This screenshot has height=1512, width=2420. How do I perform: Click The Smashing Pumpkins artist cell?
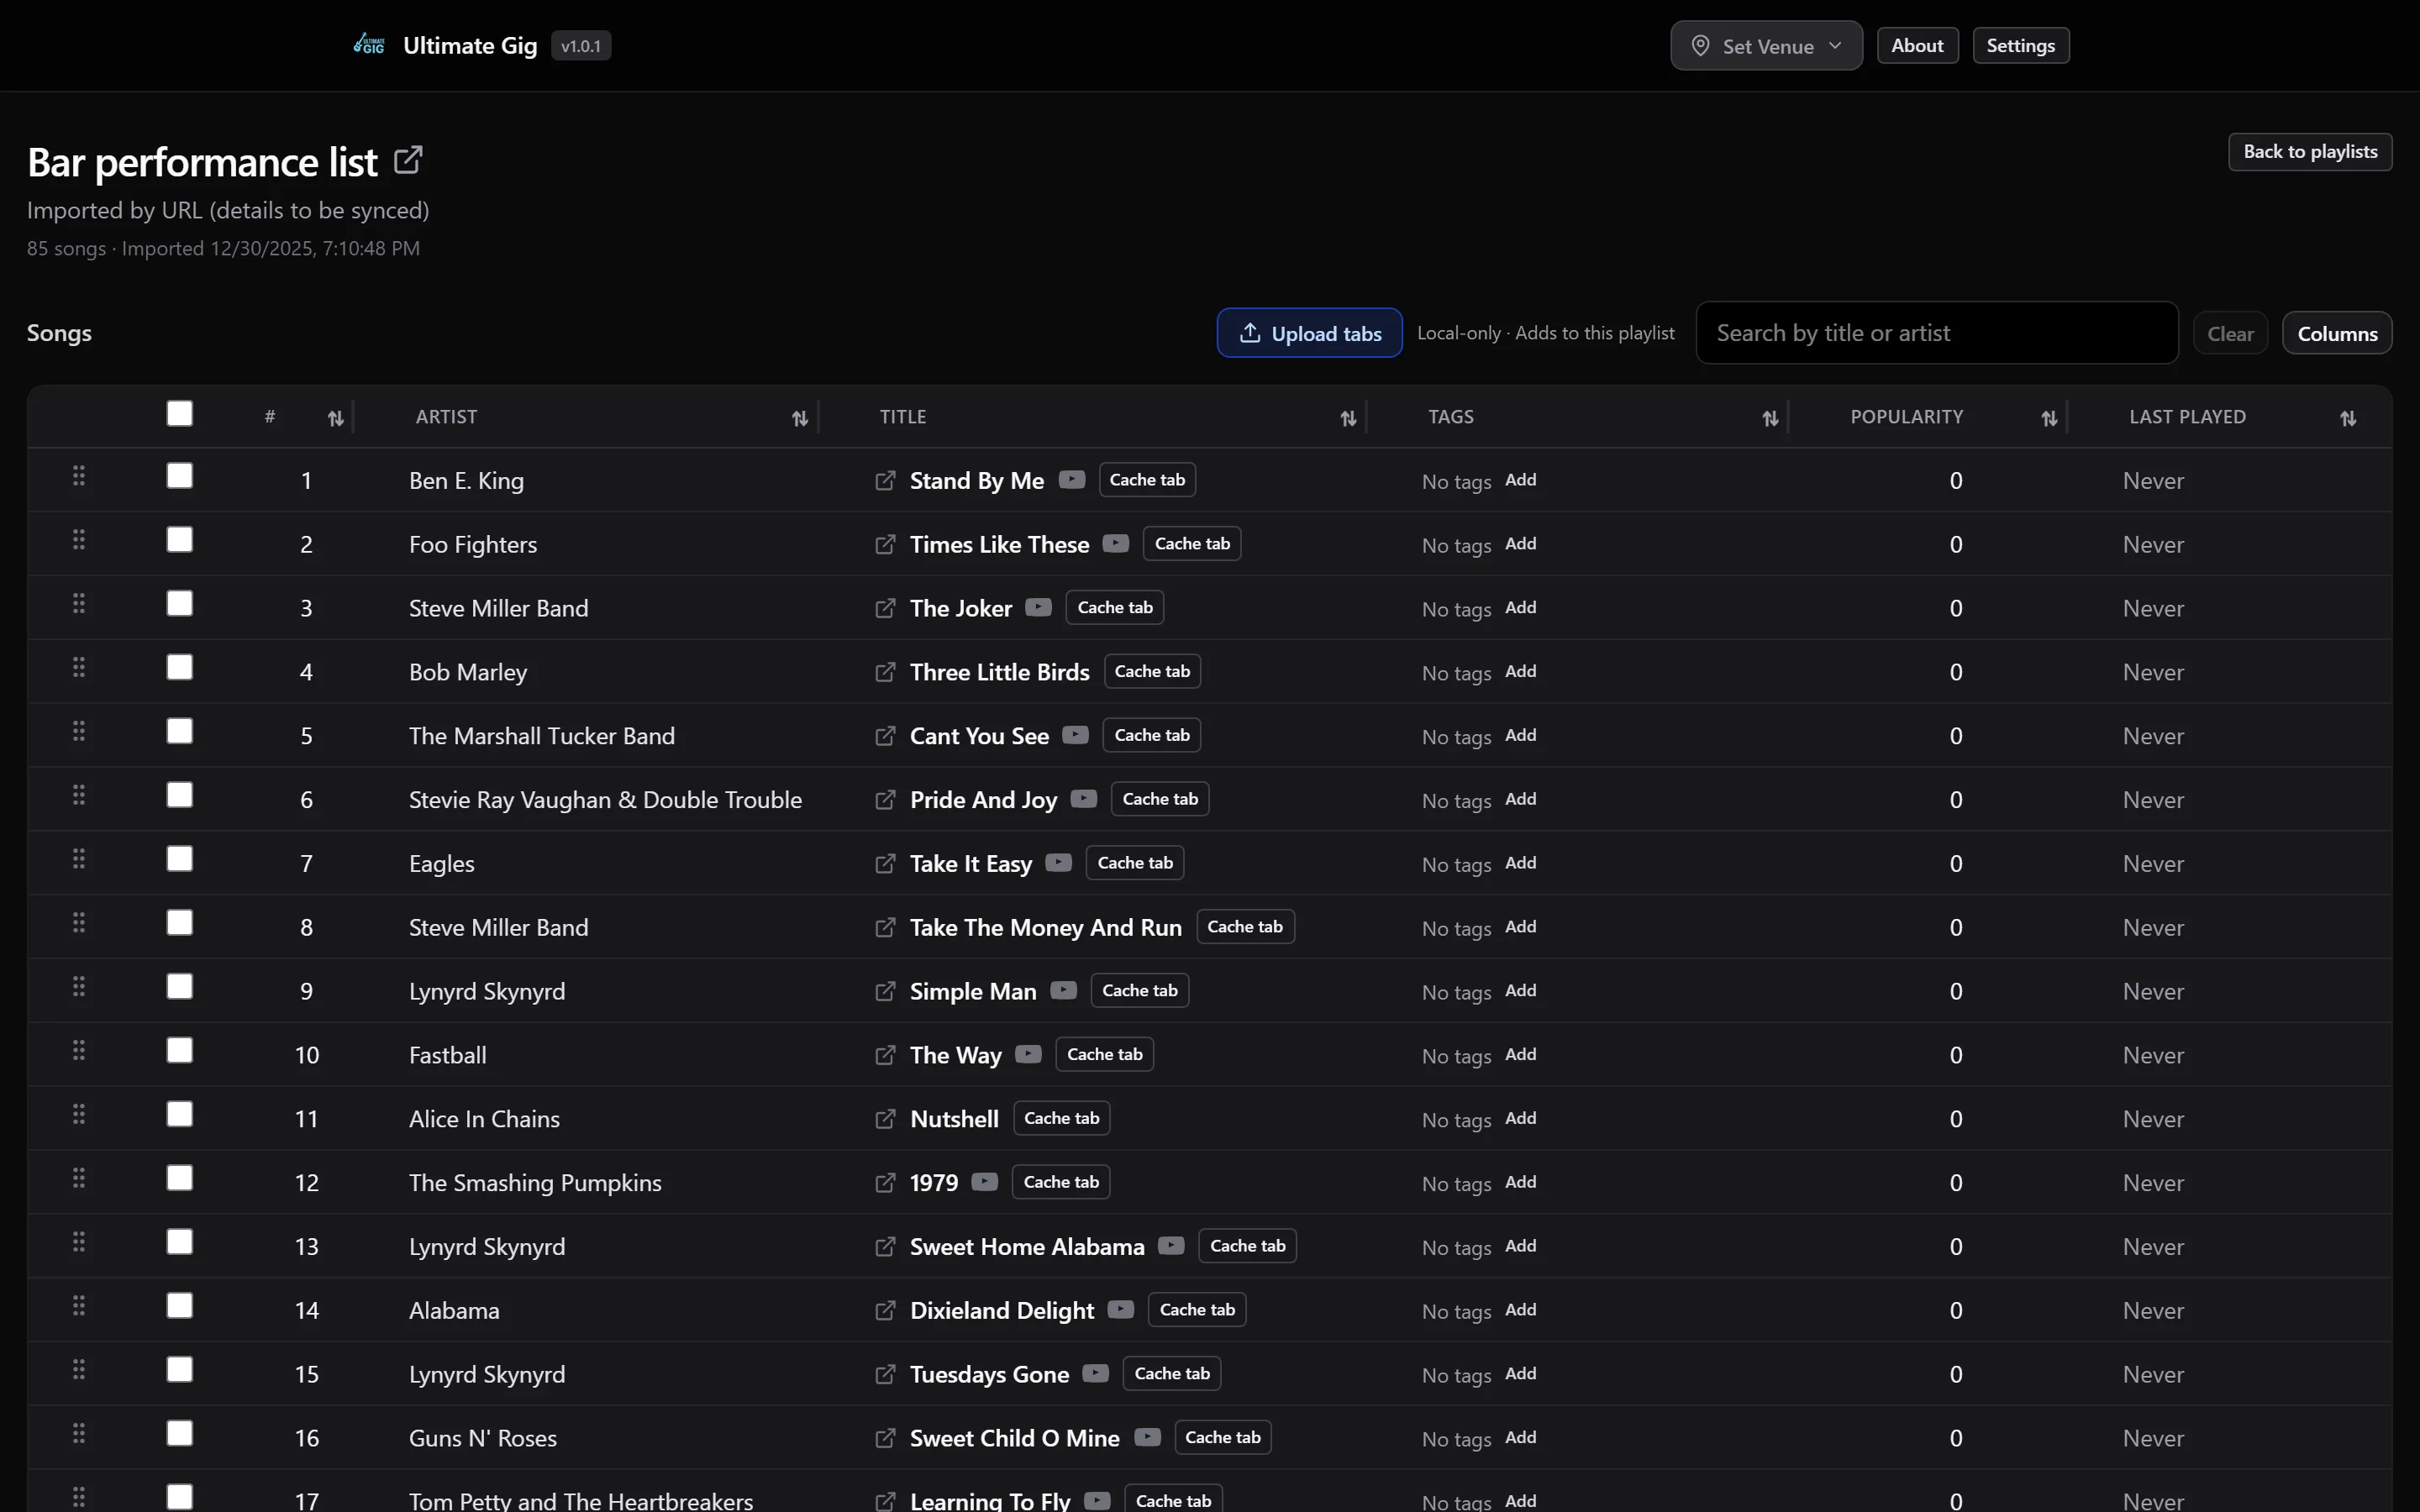click(535, 1183)
